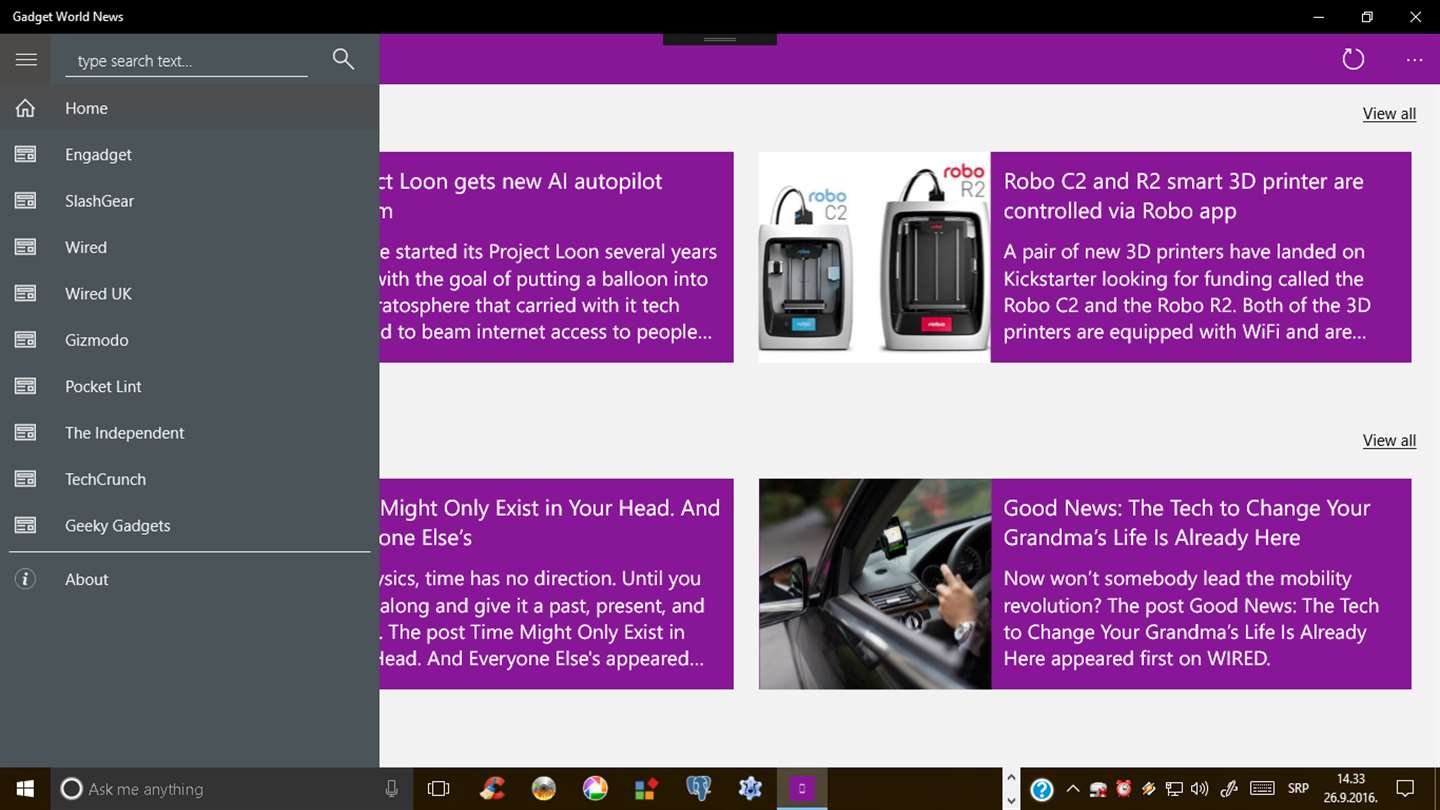This screenshot has width=1440, height=810.
Task: Click the news icon beside Geeky Gadgets
Action: tap(26, 525)
